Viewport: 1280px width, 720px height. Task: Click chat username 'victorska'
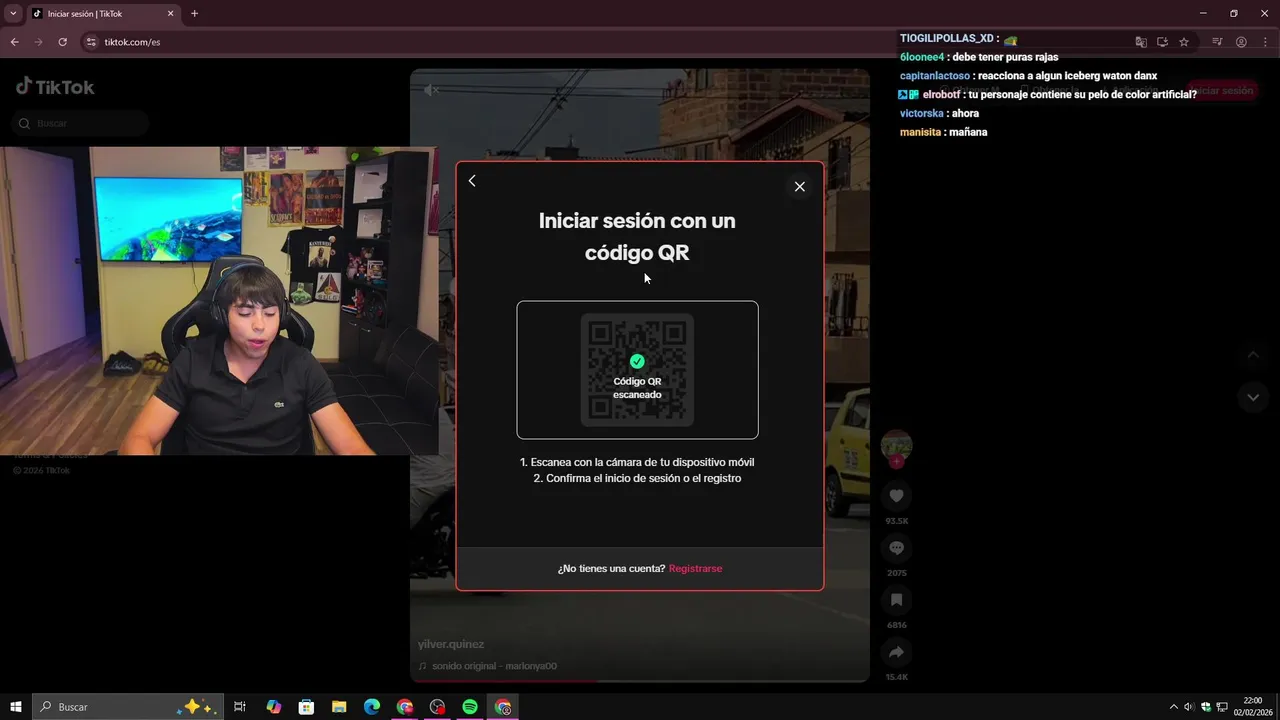coord(922,113)
